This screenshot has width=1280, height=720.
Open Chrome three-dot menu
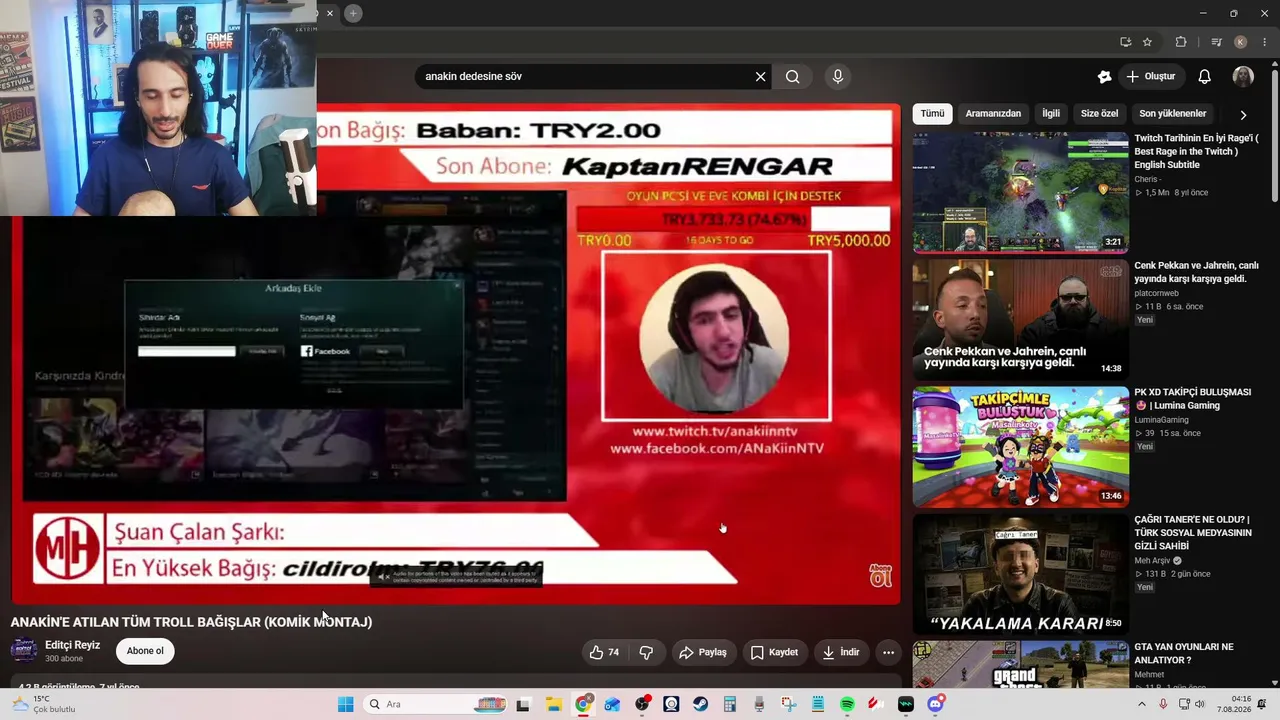click(x=1264, y=42)
